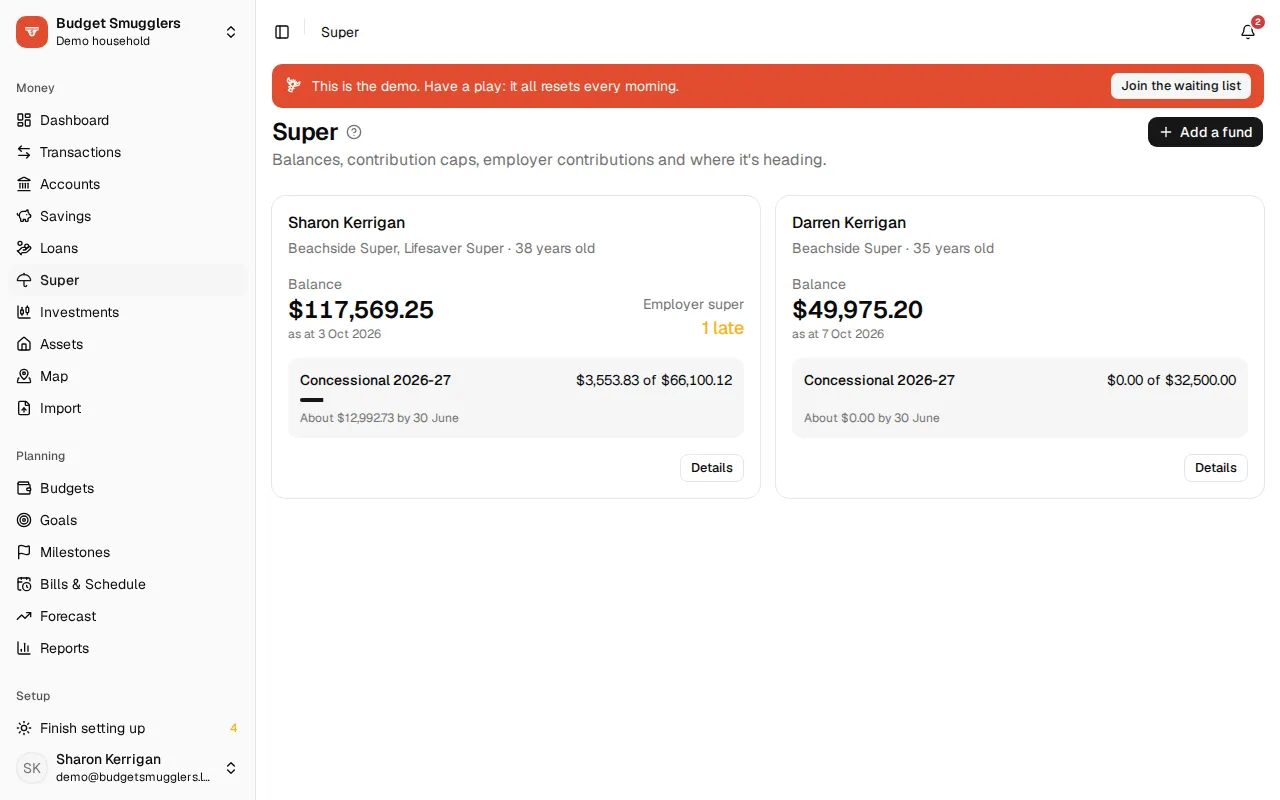Click "$0.00 of $32,500.00"

tap(1171, 380)
